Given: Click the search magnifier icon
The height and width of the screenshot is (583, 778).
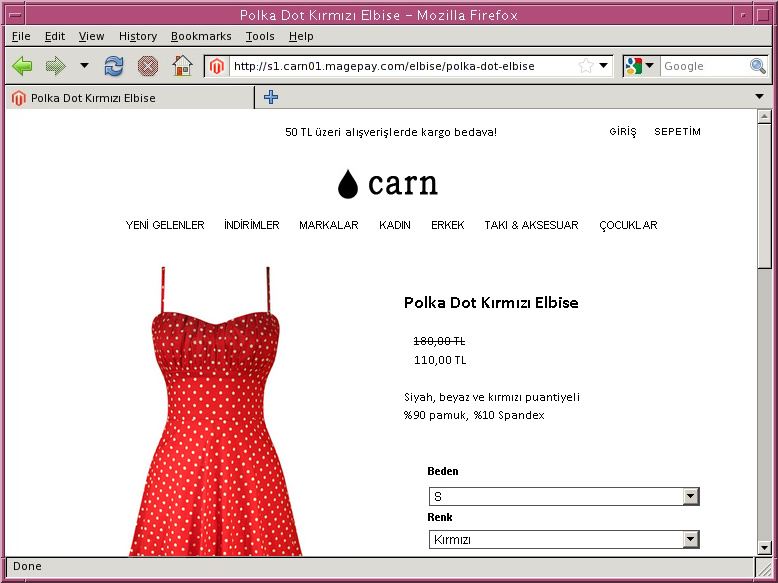Looking at the screenshot, I should [x=757, y=66].
